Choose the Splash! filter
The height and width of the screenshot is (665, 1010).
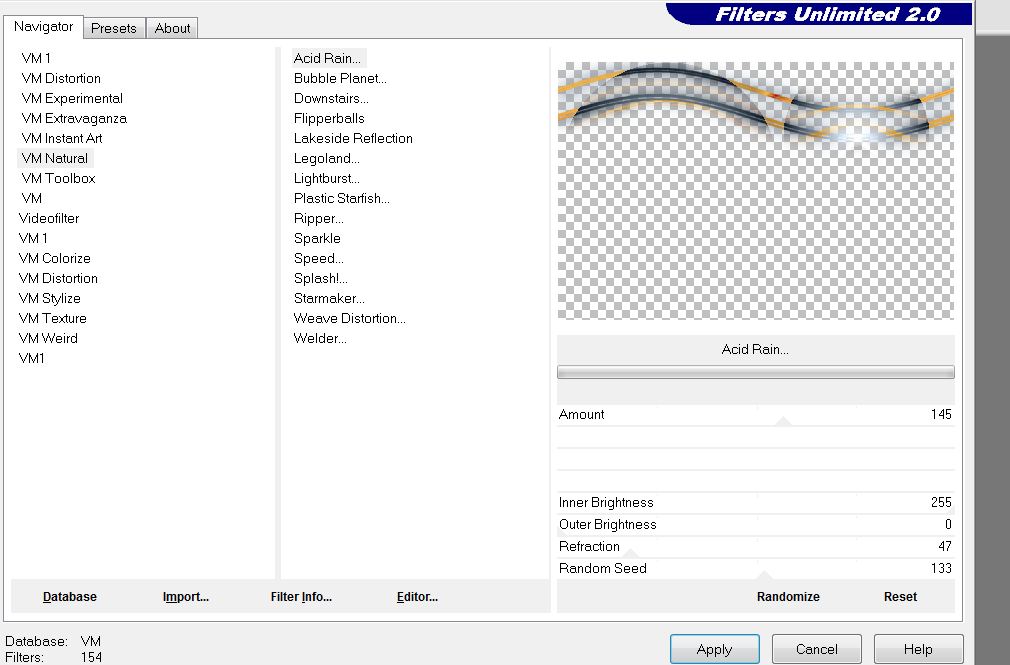point(320,278)
